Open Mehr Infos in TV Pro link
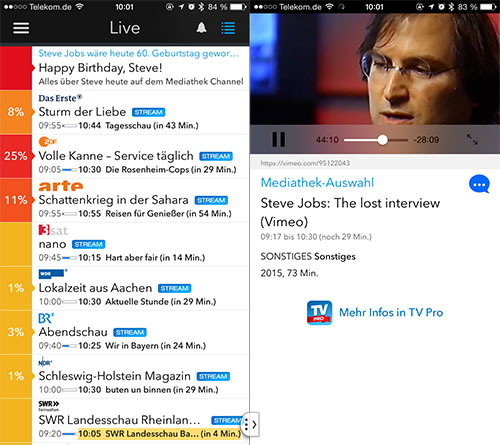Image resolution: width=500 pixels, height=445 pixels. tap(391, 312)
